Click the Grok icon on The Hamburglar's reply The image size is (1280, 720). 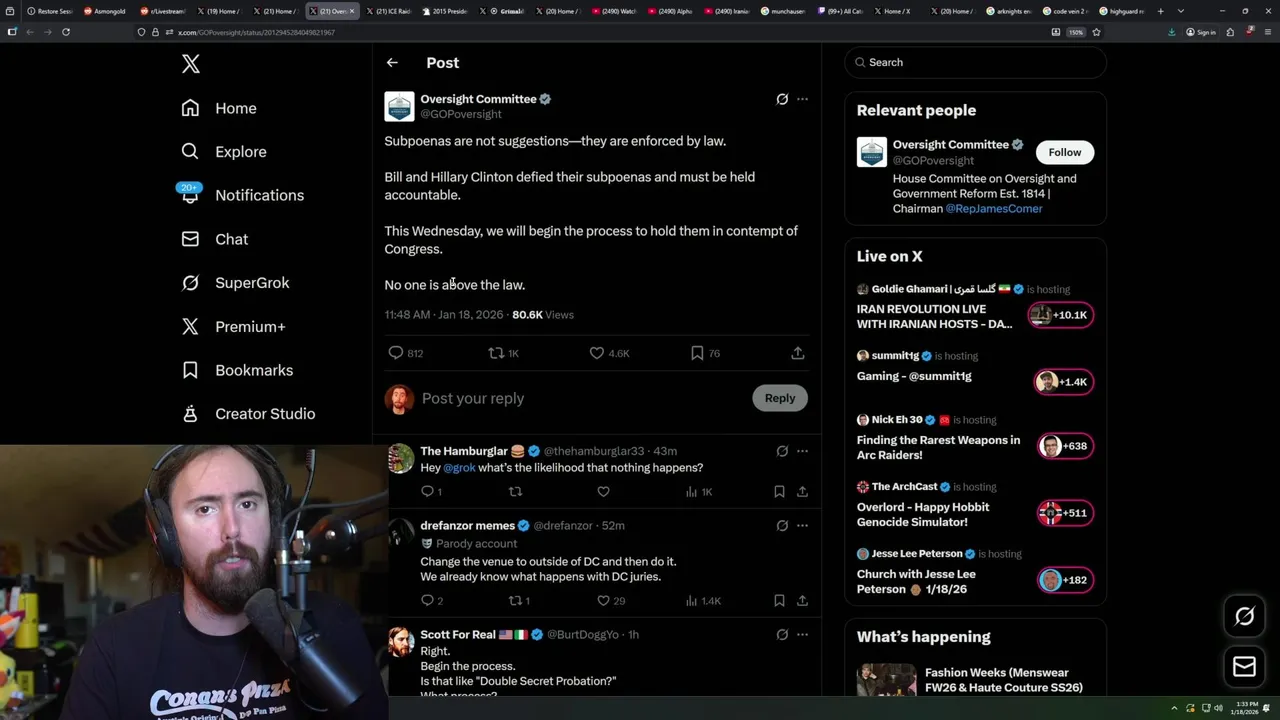point(782,451)
